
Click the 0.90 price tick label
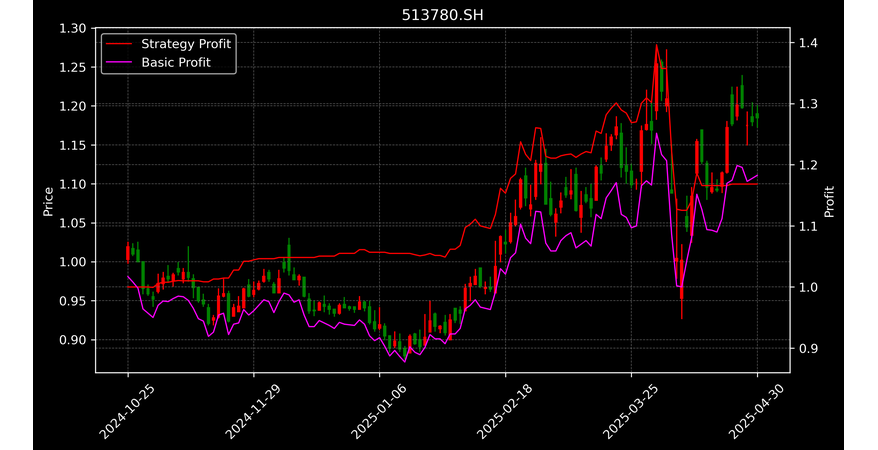[73, 339]
